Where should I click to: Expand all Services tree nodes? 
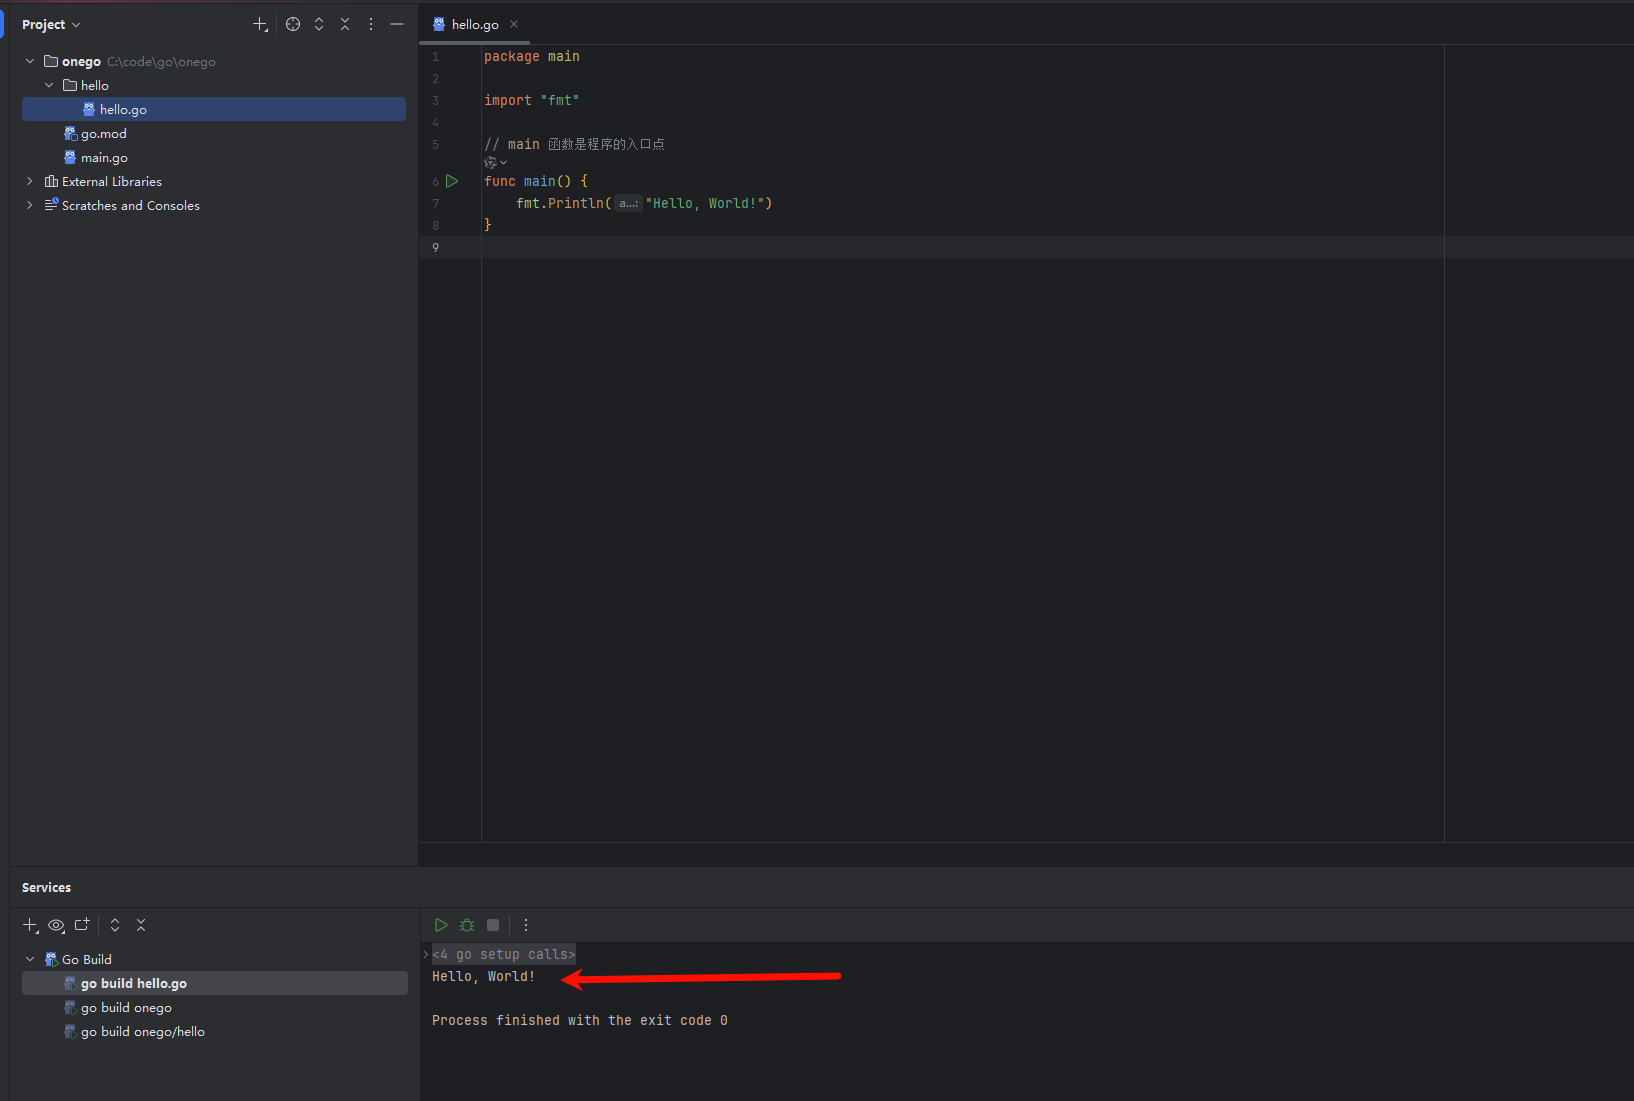pos(115,925)
